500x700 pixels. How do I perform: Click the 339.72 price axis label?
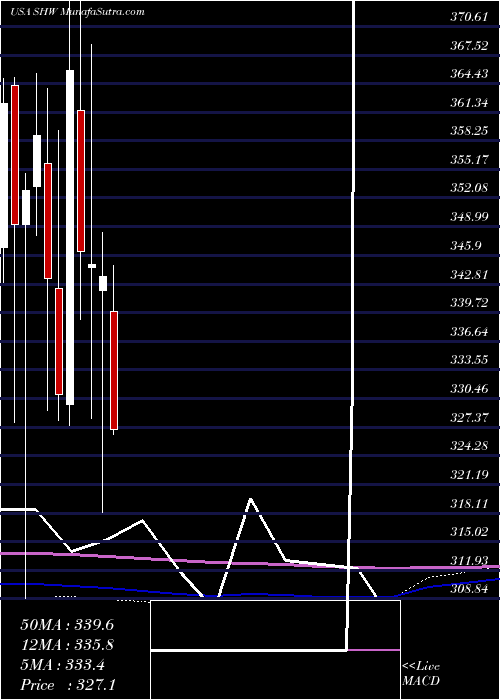[x=470, y=304]
